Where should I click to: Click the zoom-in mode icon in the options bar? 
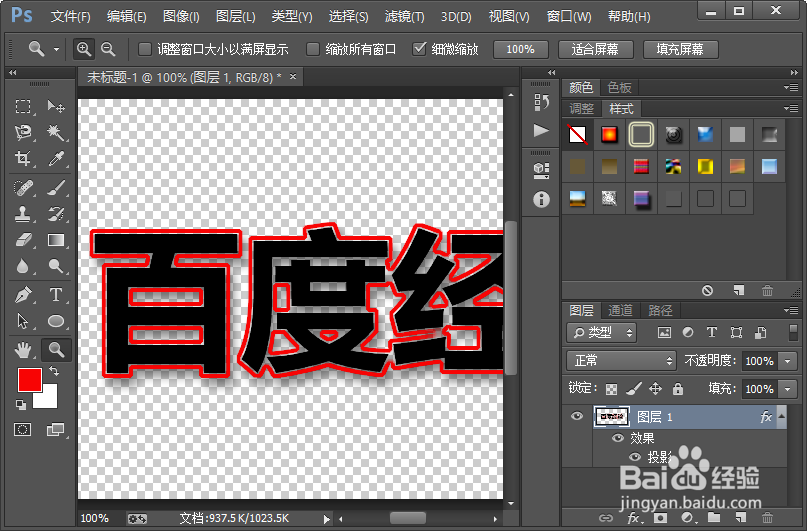pos(83,49)
